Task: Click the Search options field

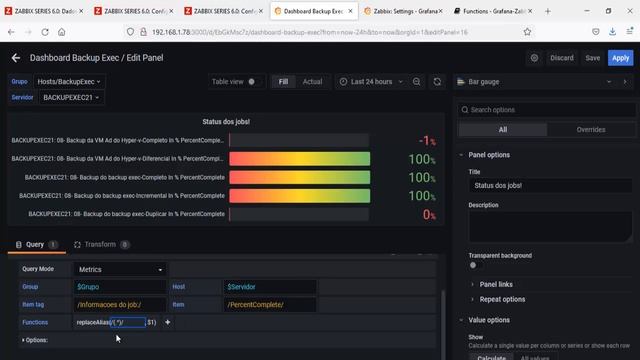Action: [x=547, y=110]
